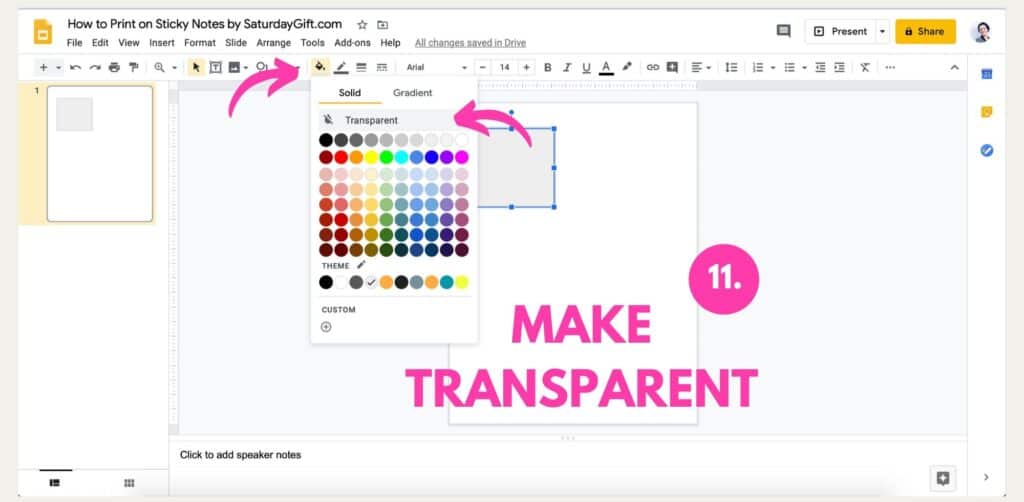The image size is (1024, 502).
Task: Open the zoom level dropdown arrow
Action: coord(174,67)
